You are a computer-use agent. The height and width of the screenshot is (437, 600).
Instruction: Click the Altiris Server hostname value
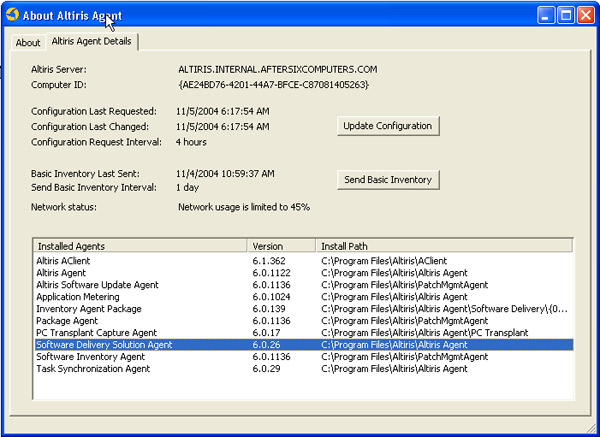277,70
